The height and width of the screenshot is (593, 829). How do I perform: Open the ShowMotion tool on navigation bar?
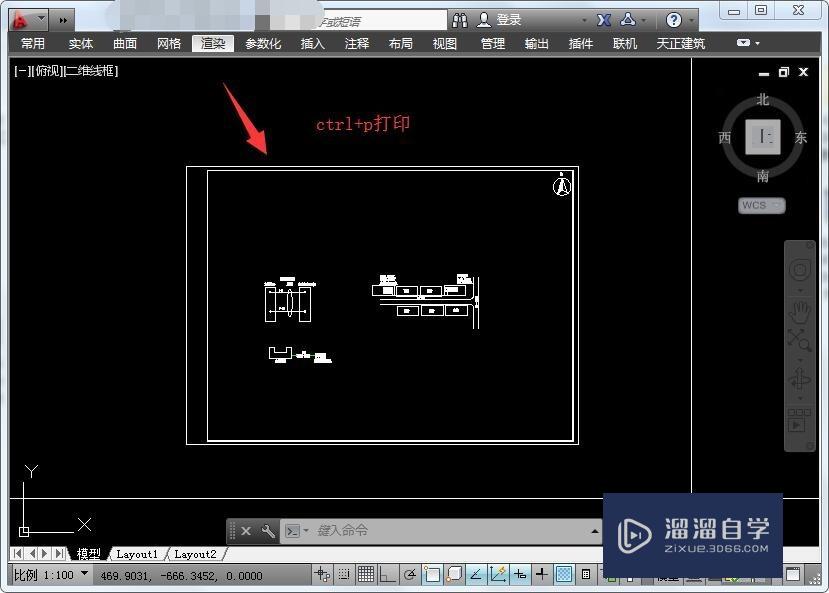tap(799, 420)
